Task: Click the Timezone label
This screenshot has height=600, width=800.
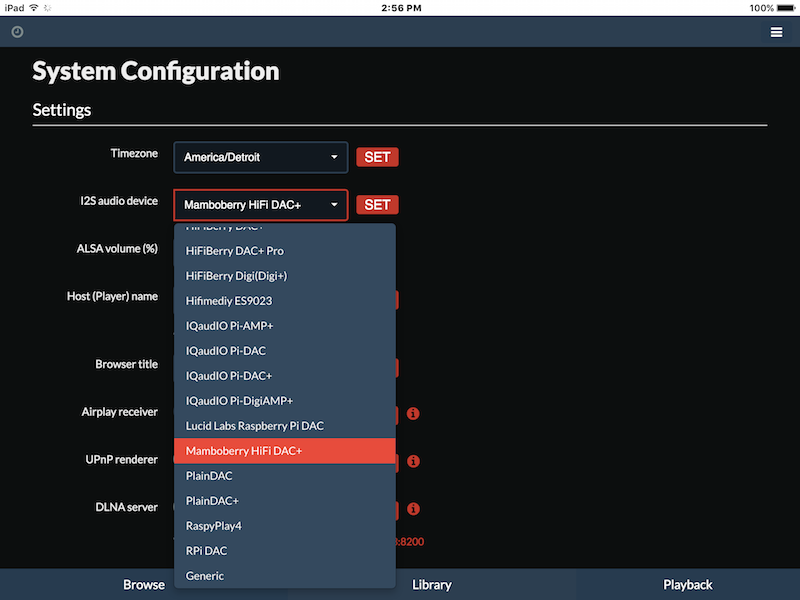Action: coord(134,154)
